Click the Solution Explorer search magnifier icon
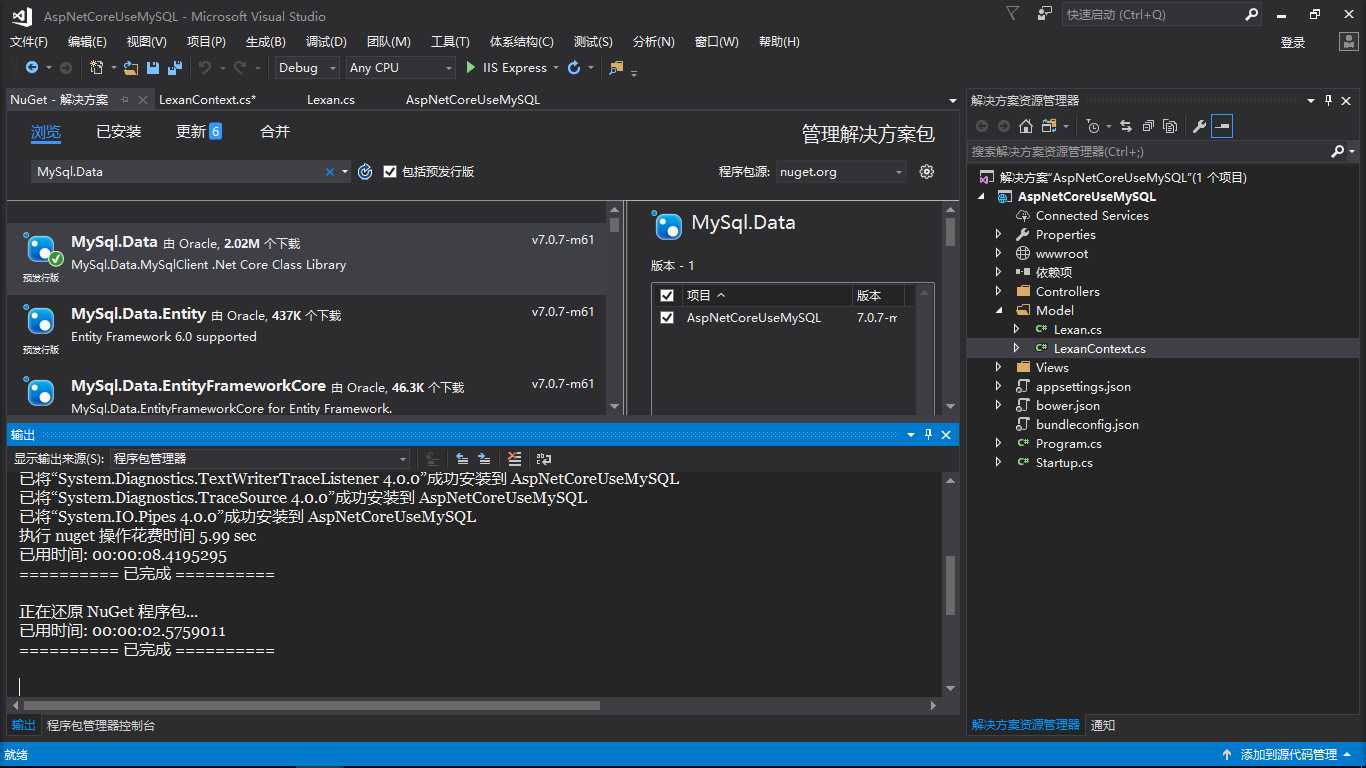 click(1338, 151)
